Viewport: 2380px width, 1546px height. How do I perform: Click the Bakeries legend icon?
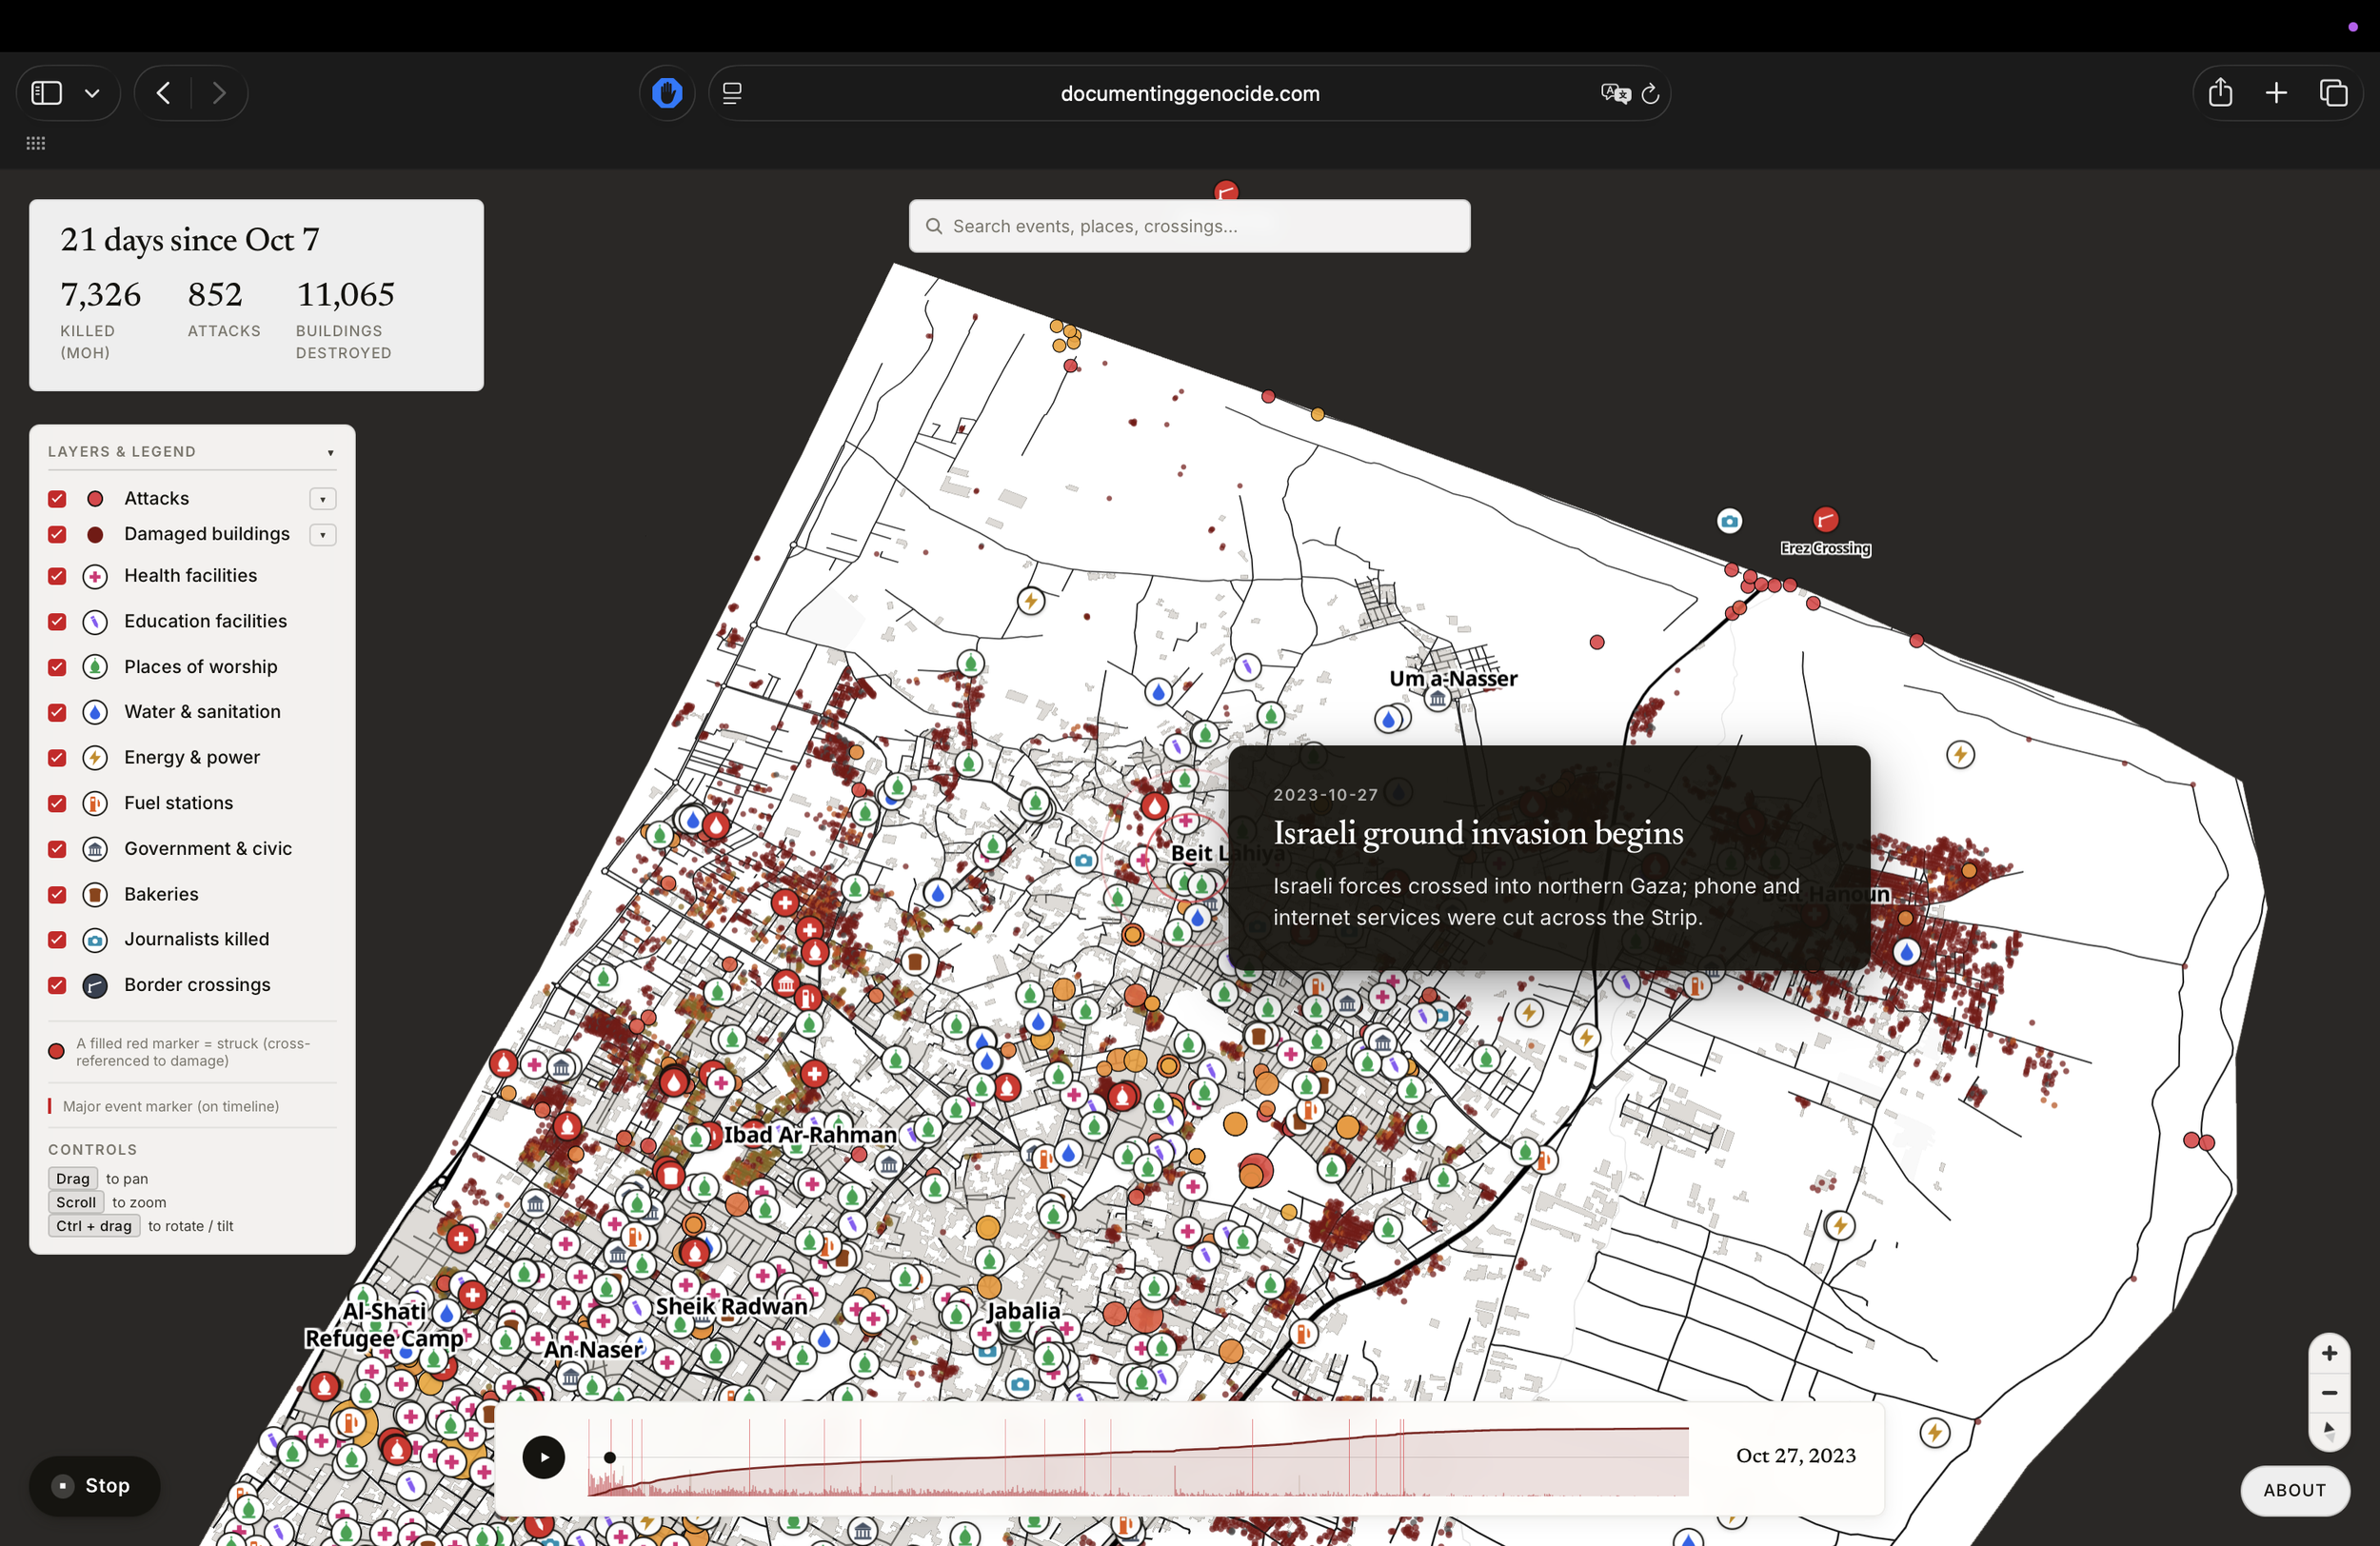(95, 894)
